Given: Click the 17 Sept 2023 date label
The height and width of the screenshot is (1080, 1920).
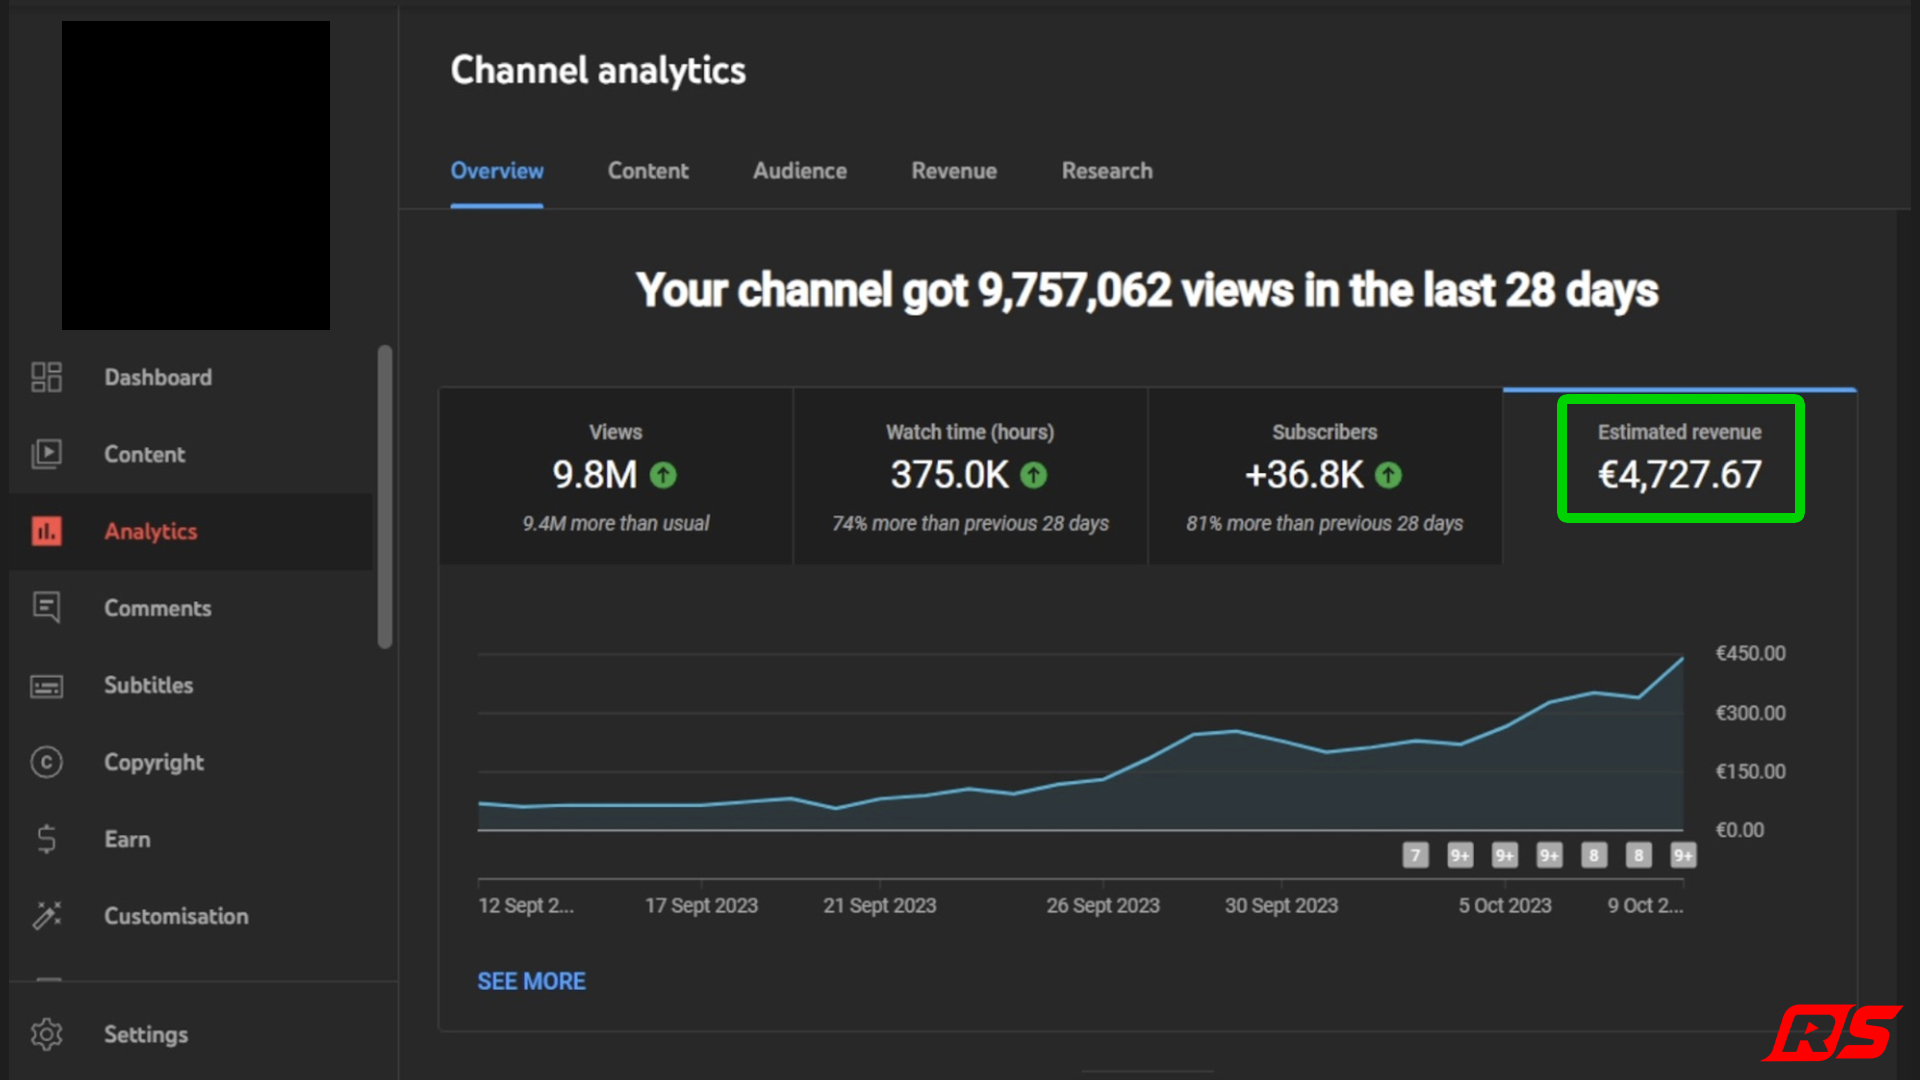Looking at the screenshot, I should pos(701,905).
